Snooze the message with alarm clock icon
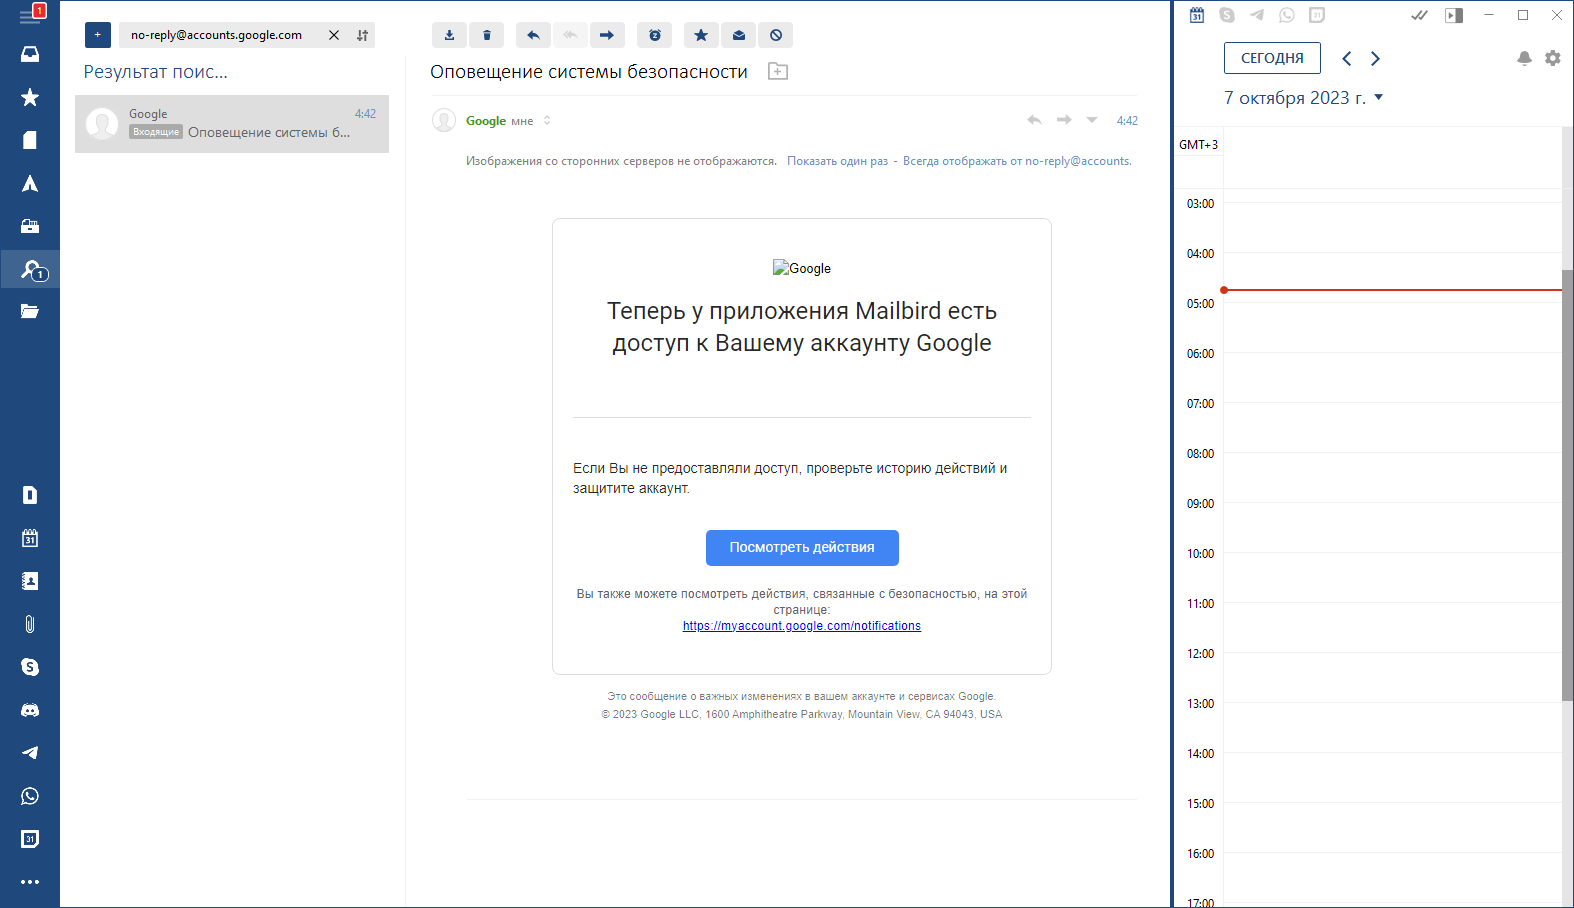The width and height of the screenshot is (1574, 908). [655, 35]
